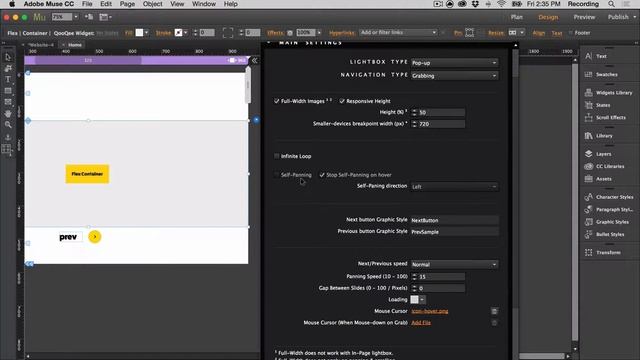Click the Loading color swatch
This screenshot has width=640, height=360.
414,300
